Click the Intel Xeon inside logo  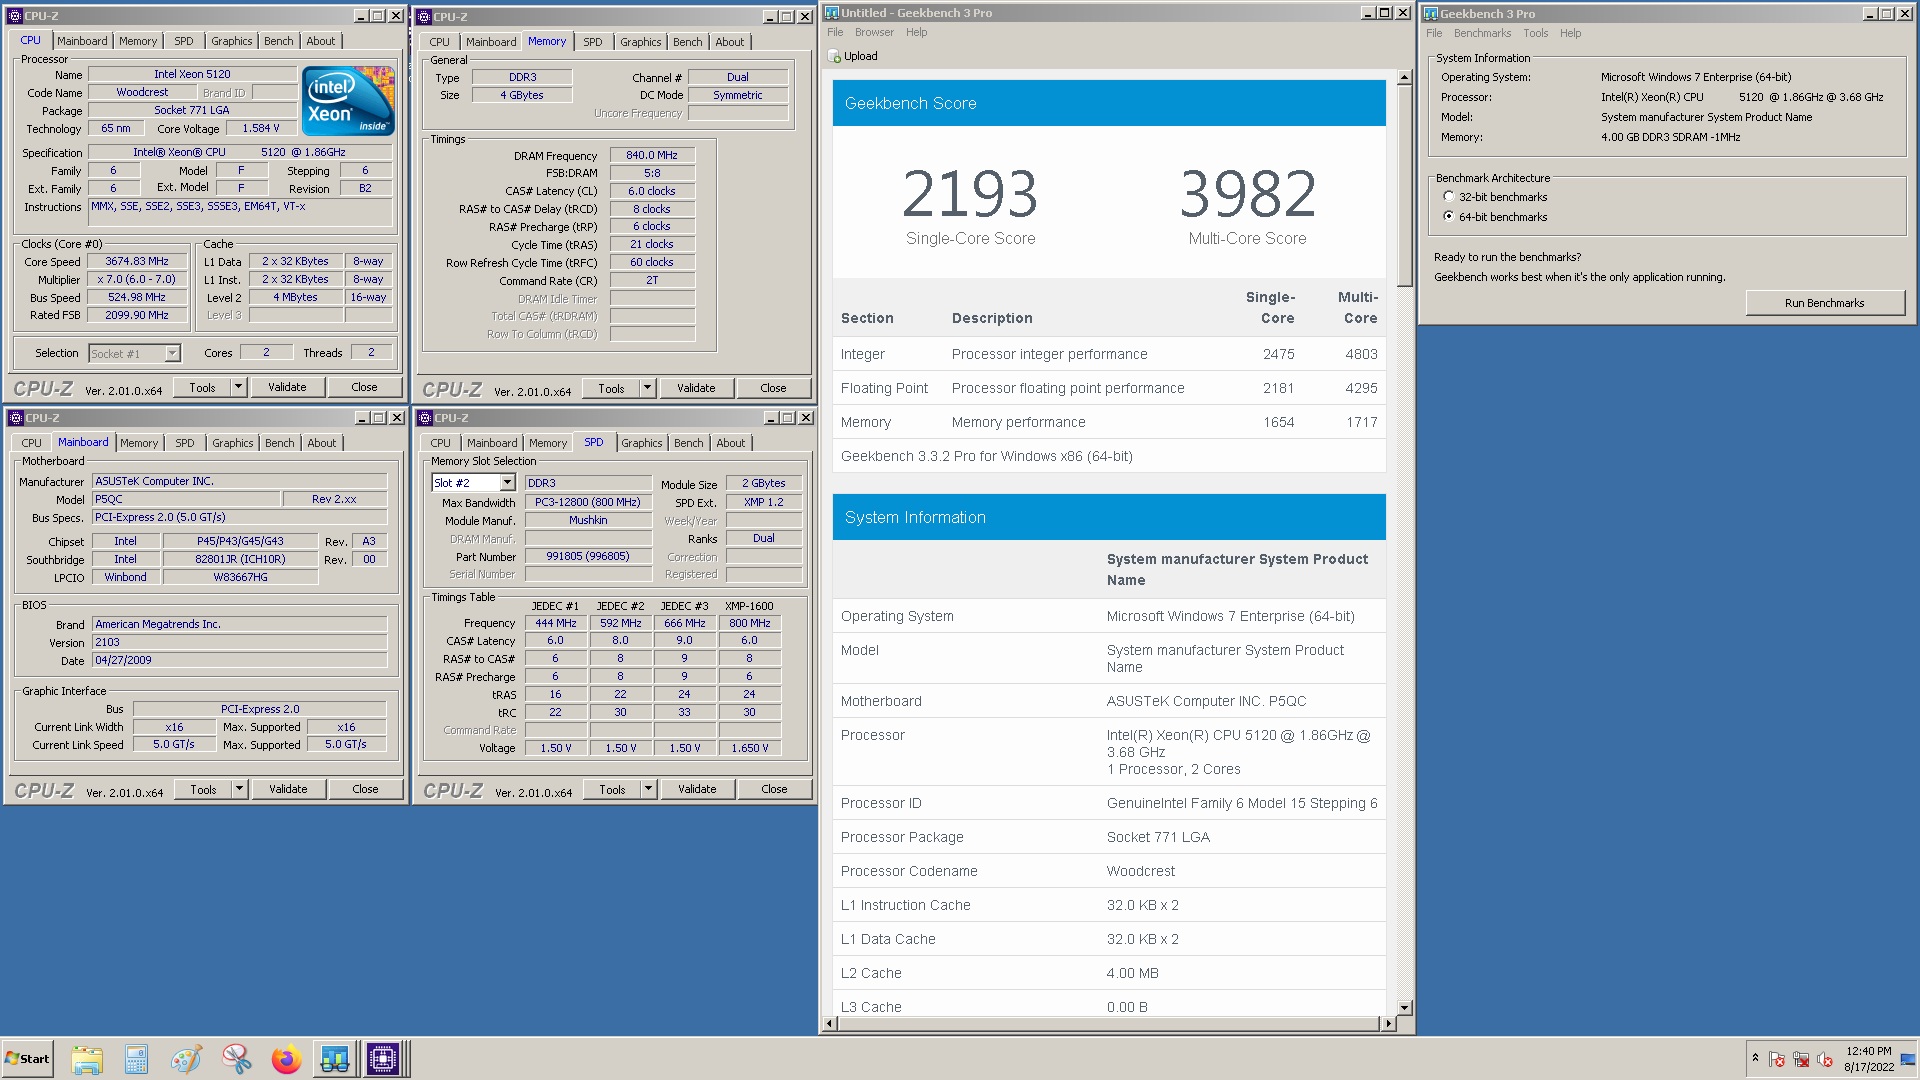click(348, 100)
